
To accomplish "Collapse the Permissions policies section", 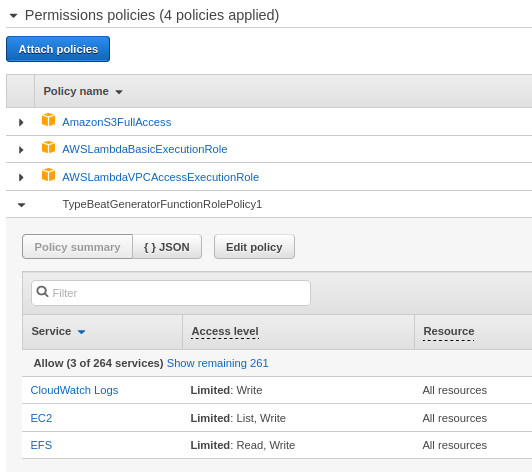I will 14,16.
